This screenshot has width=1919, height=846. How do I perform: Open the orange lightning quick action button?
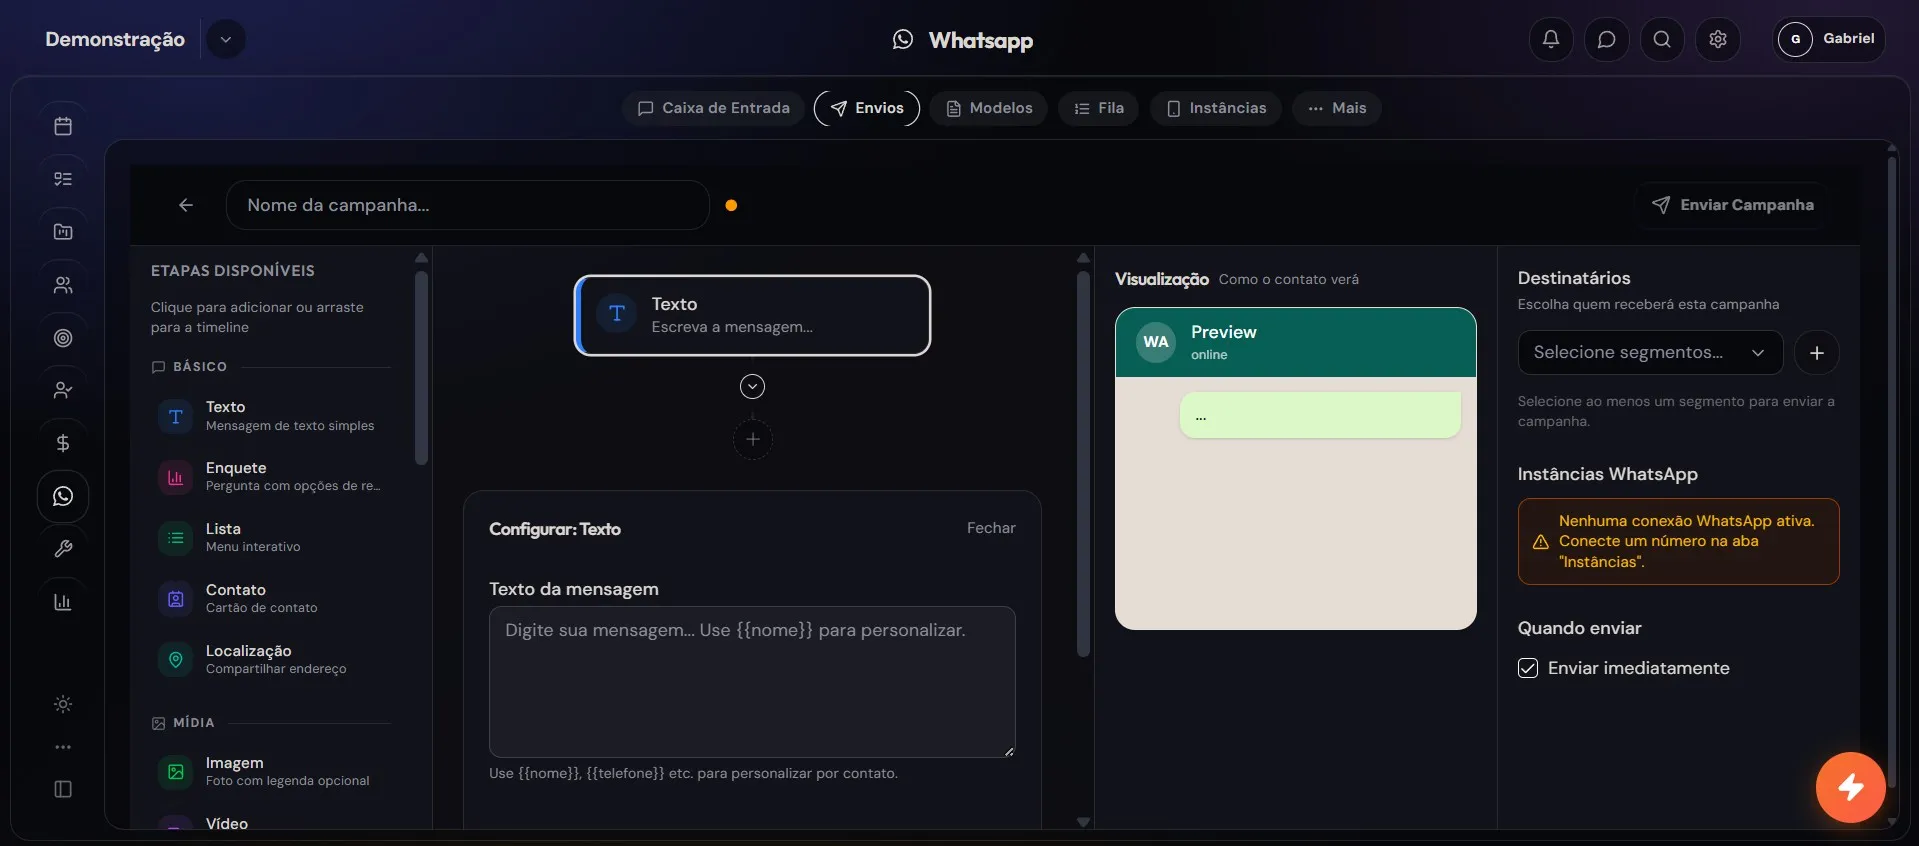pyautogui.click(x=1851, y=787)
